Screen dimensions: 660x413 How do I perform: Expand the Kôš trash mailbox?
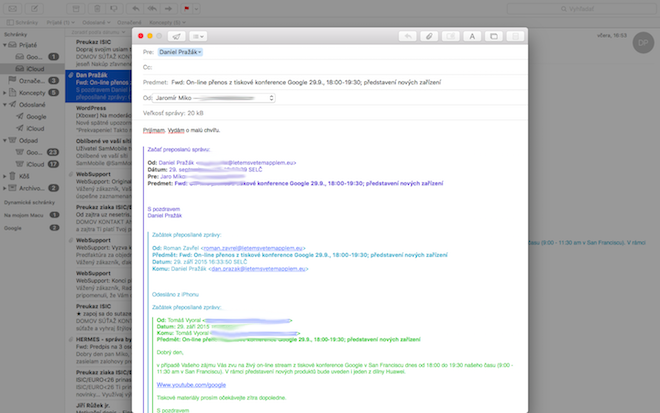5,176
